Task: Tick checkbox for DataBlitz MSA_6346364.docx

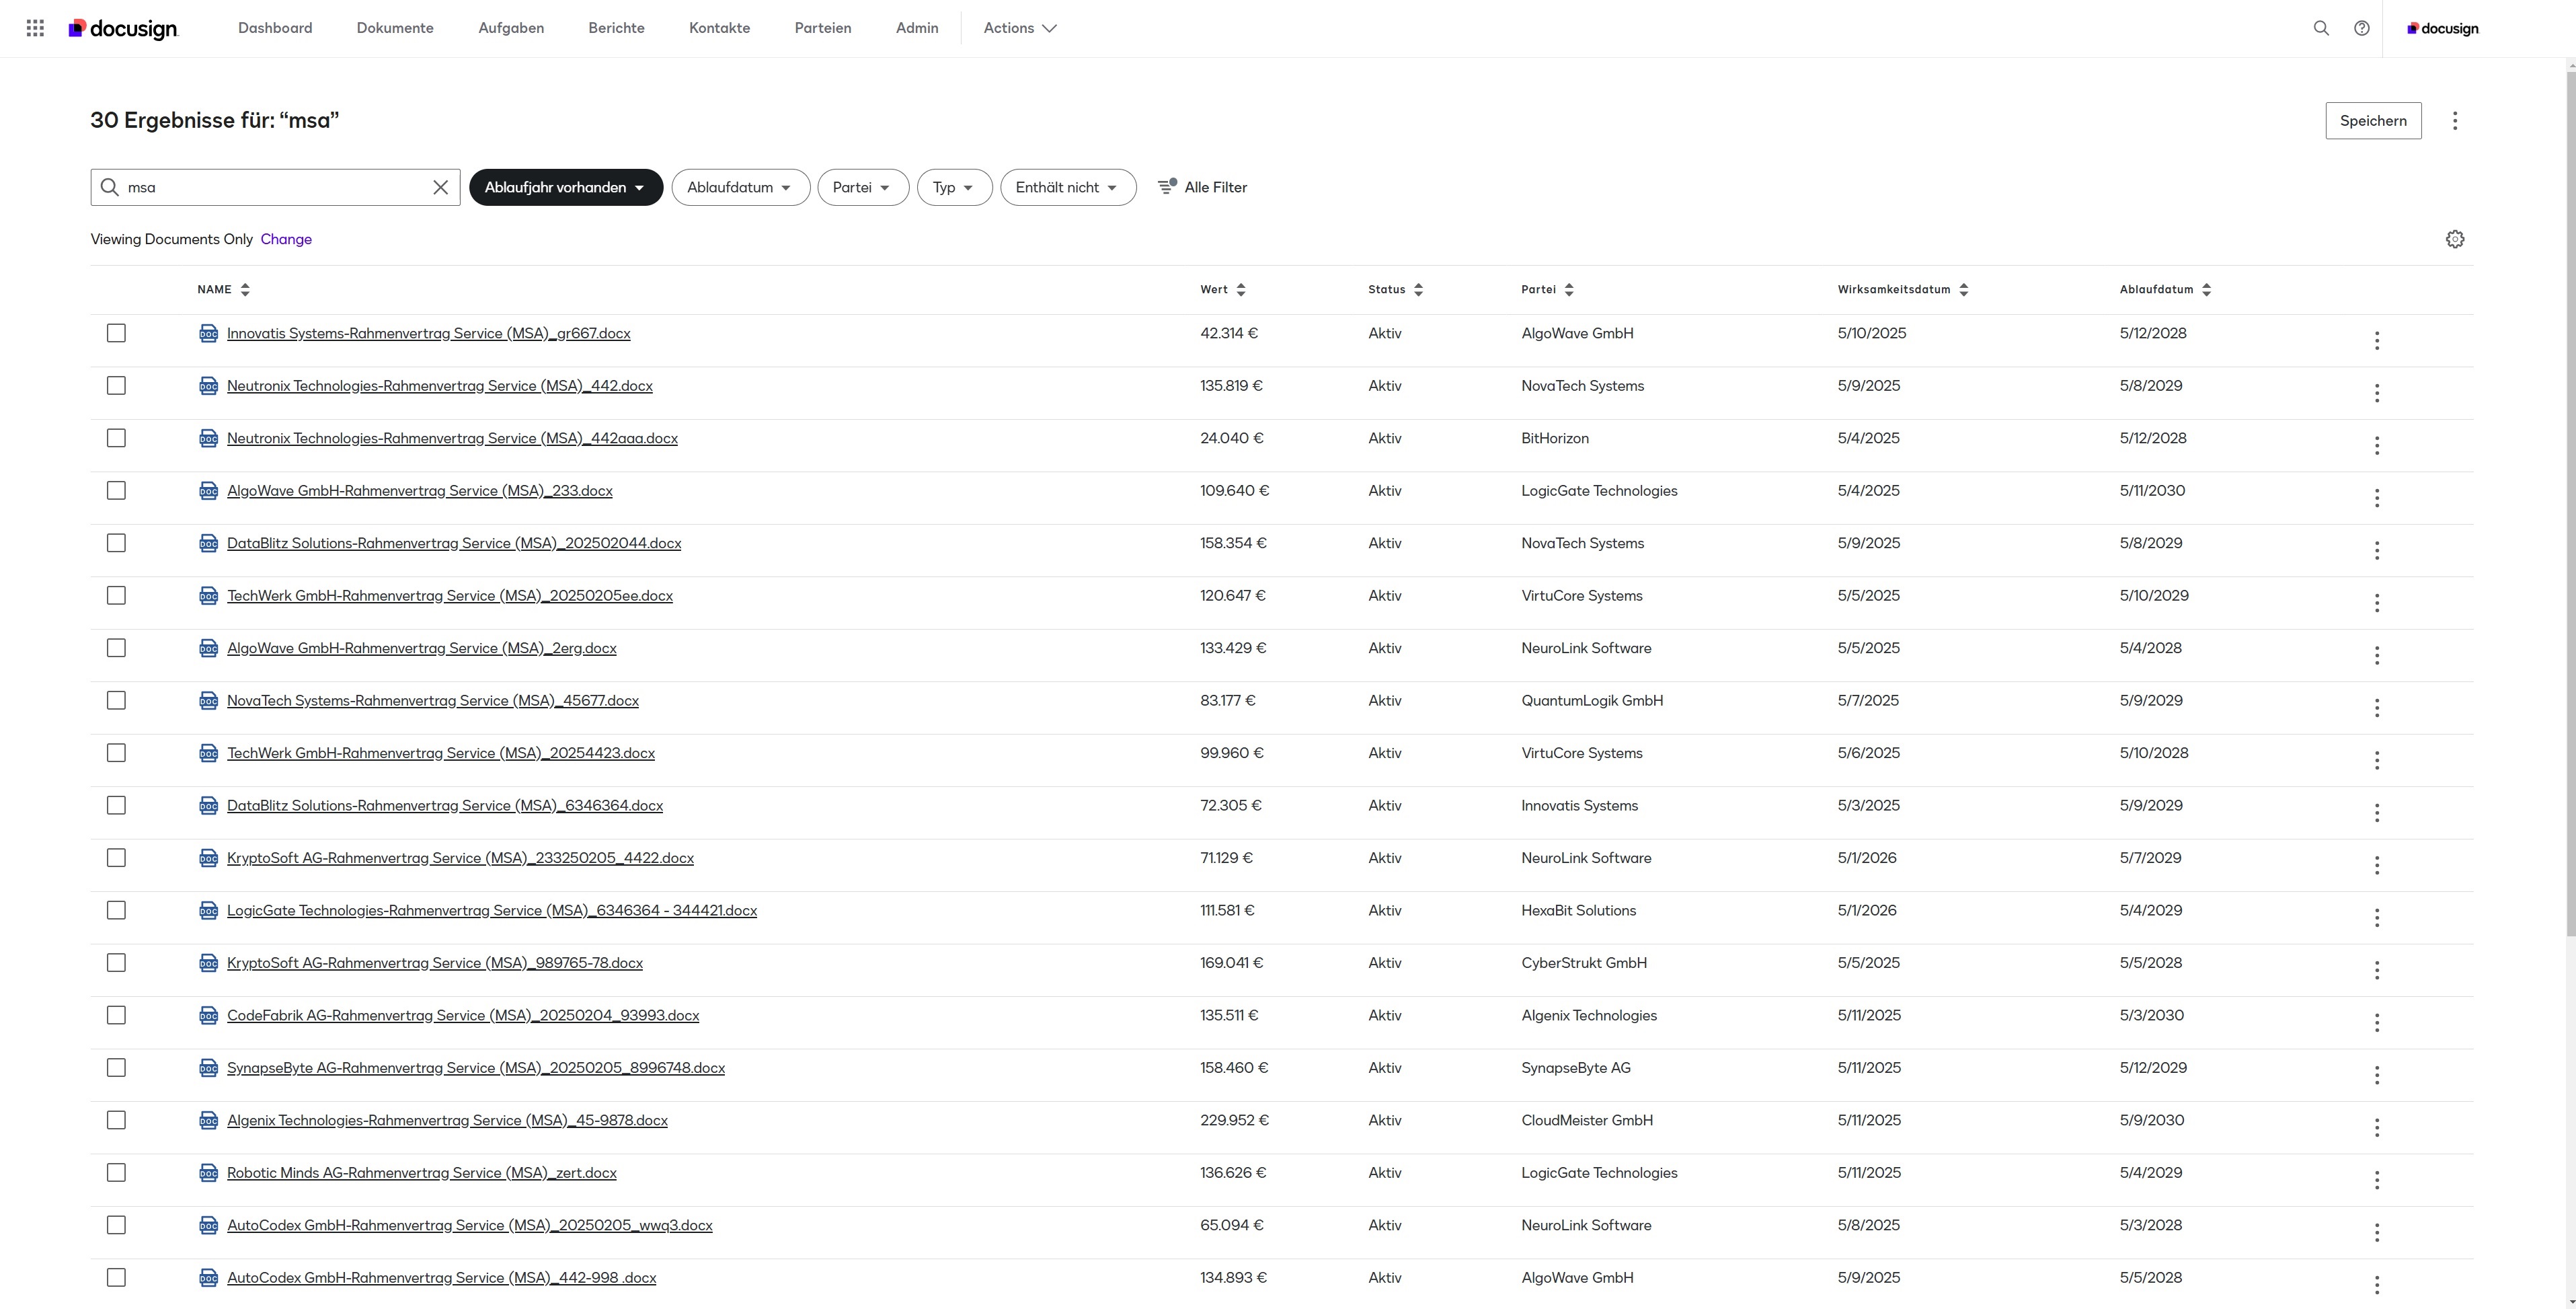Action: coord(116,805)
